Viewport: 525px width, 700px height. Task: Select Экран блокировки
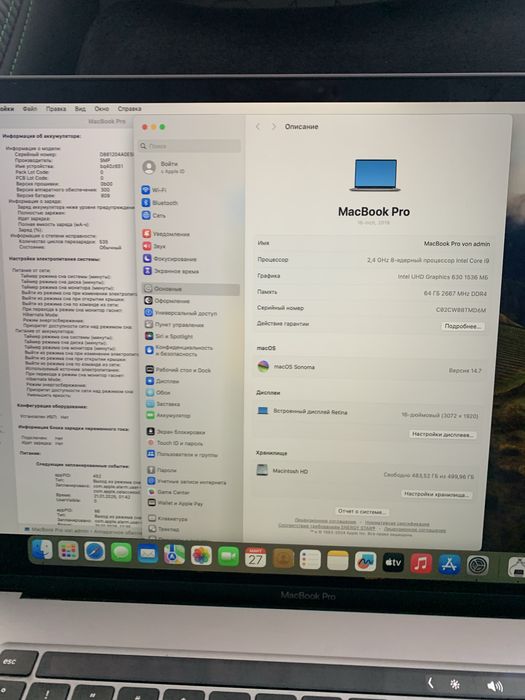(x=176, y=432)
